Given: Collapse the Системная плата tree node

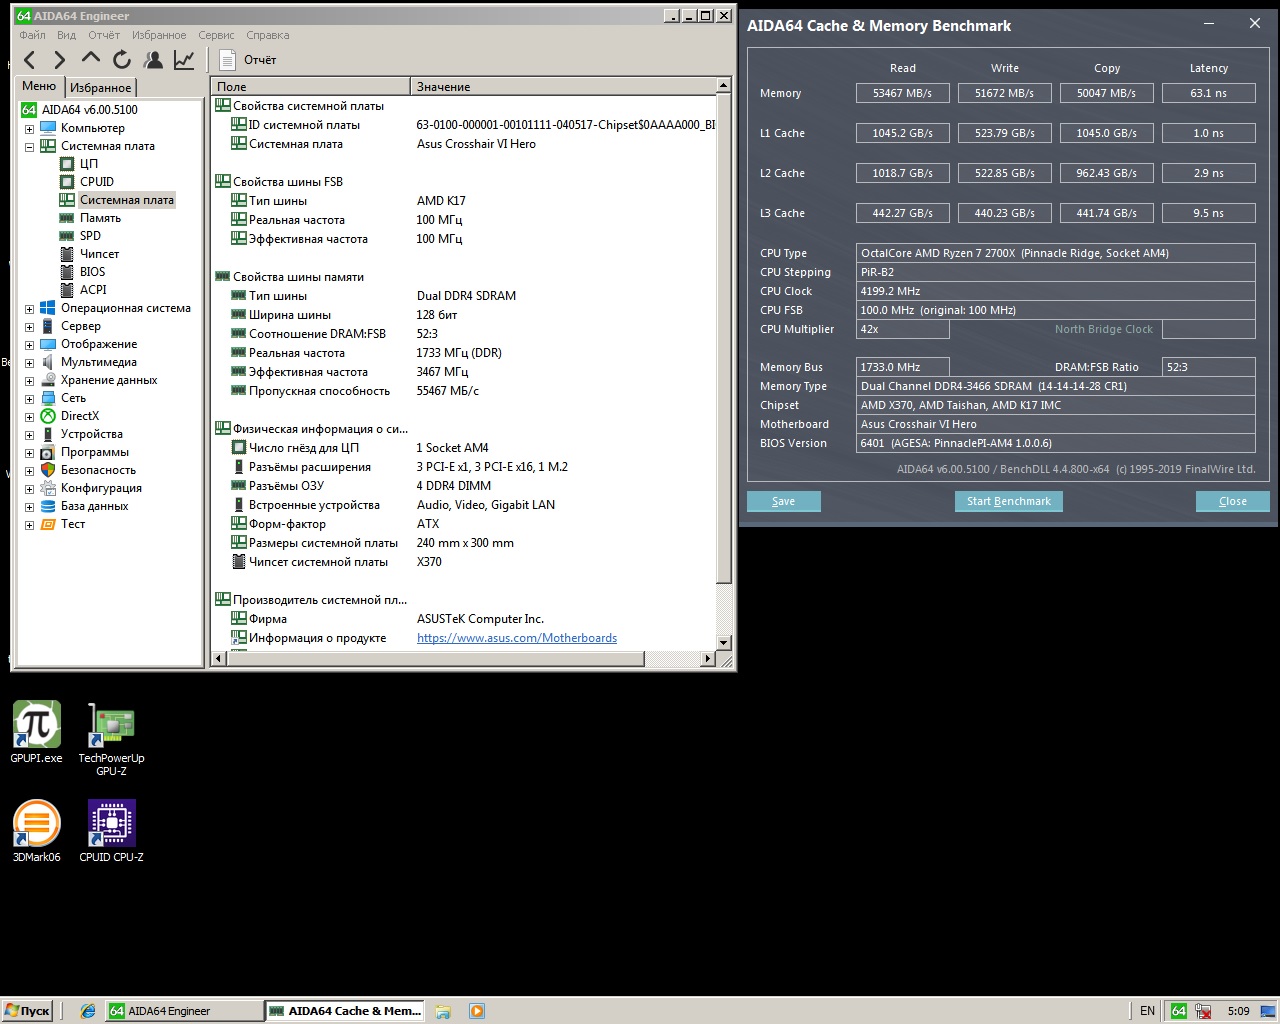Looking at the screenshot, I should pos(29,147).
